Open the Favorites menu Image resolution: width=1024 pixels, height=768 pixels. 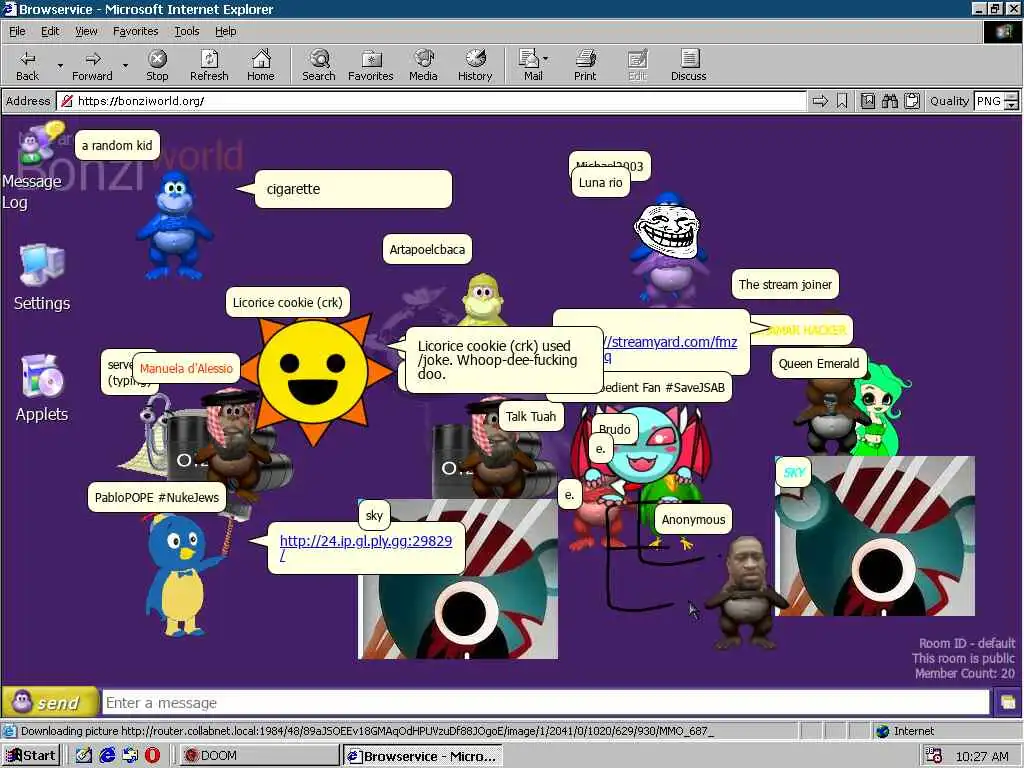(135, 31)
